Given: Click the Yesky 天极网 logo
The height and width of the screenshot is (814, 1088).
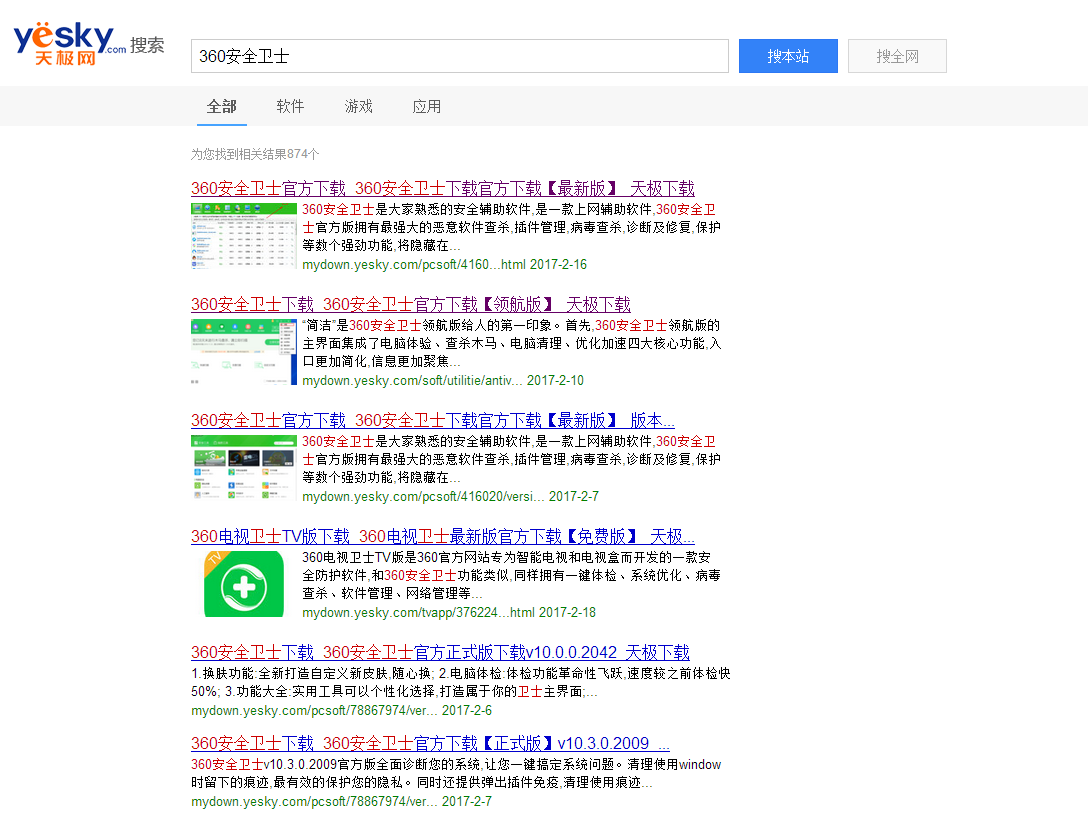Looking at the screenshot, I should click(69, 44).
